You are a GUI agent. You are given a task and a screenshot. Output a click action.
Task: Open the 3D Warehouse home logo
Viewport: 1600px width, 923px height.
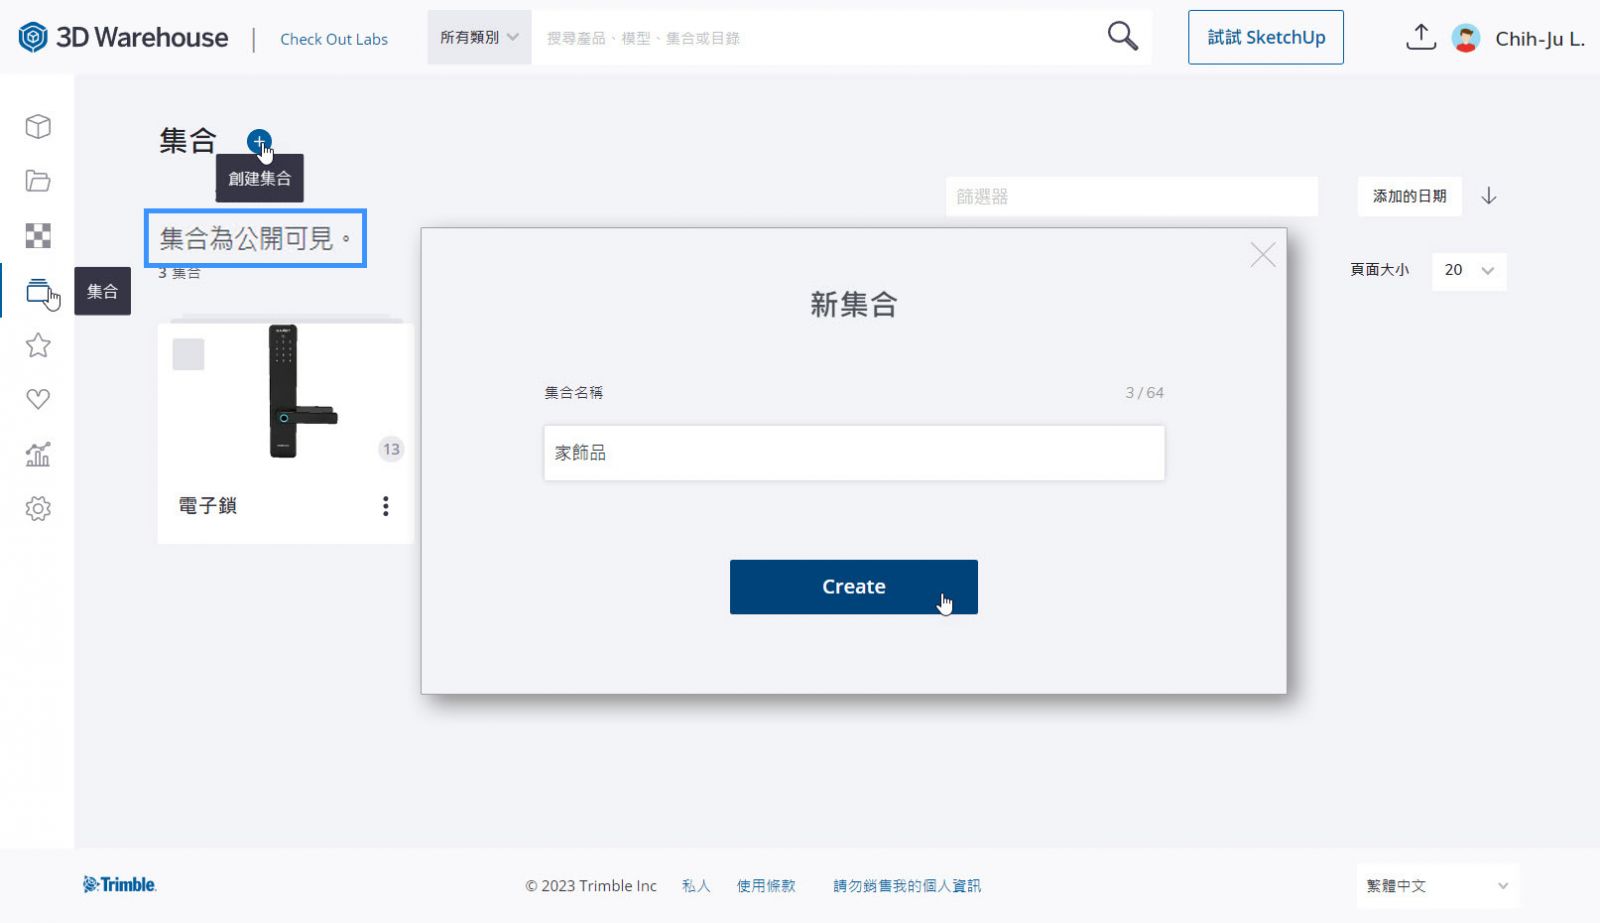tap(123, 38)
